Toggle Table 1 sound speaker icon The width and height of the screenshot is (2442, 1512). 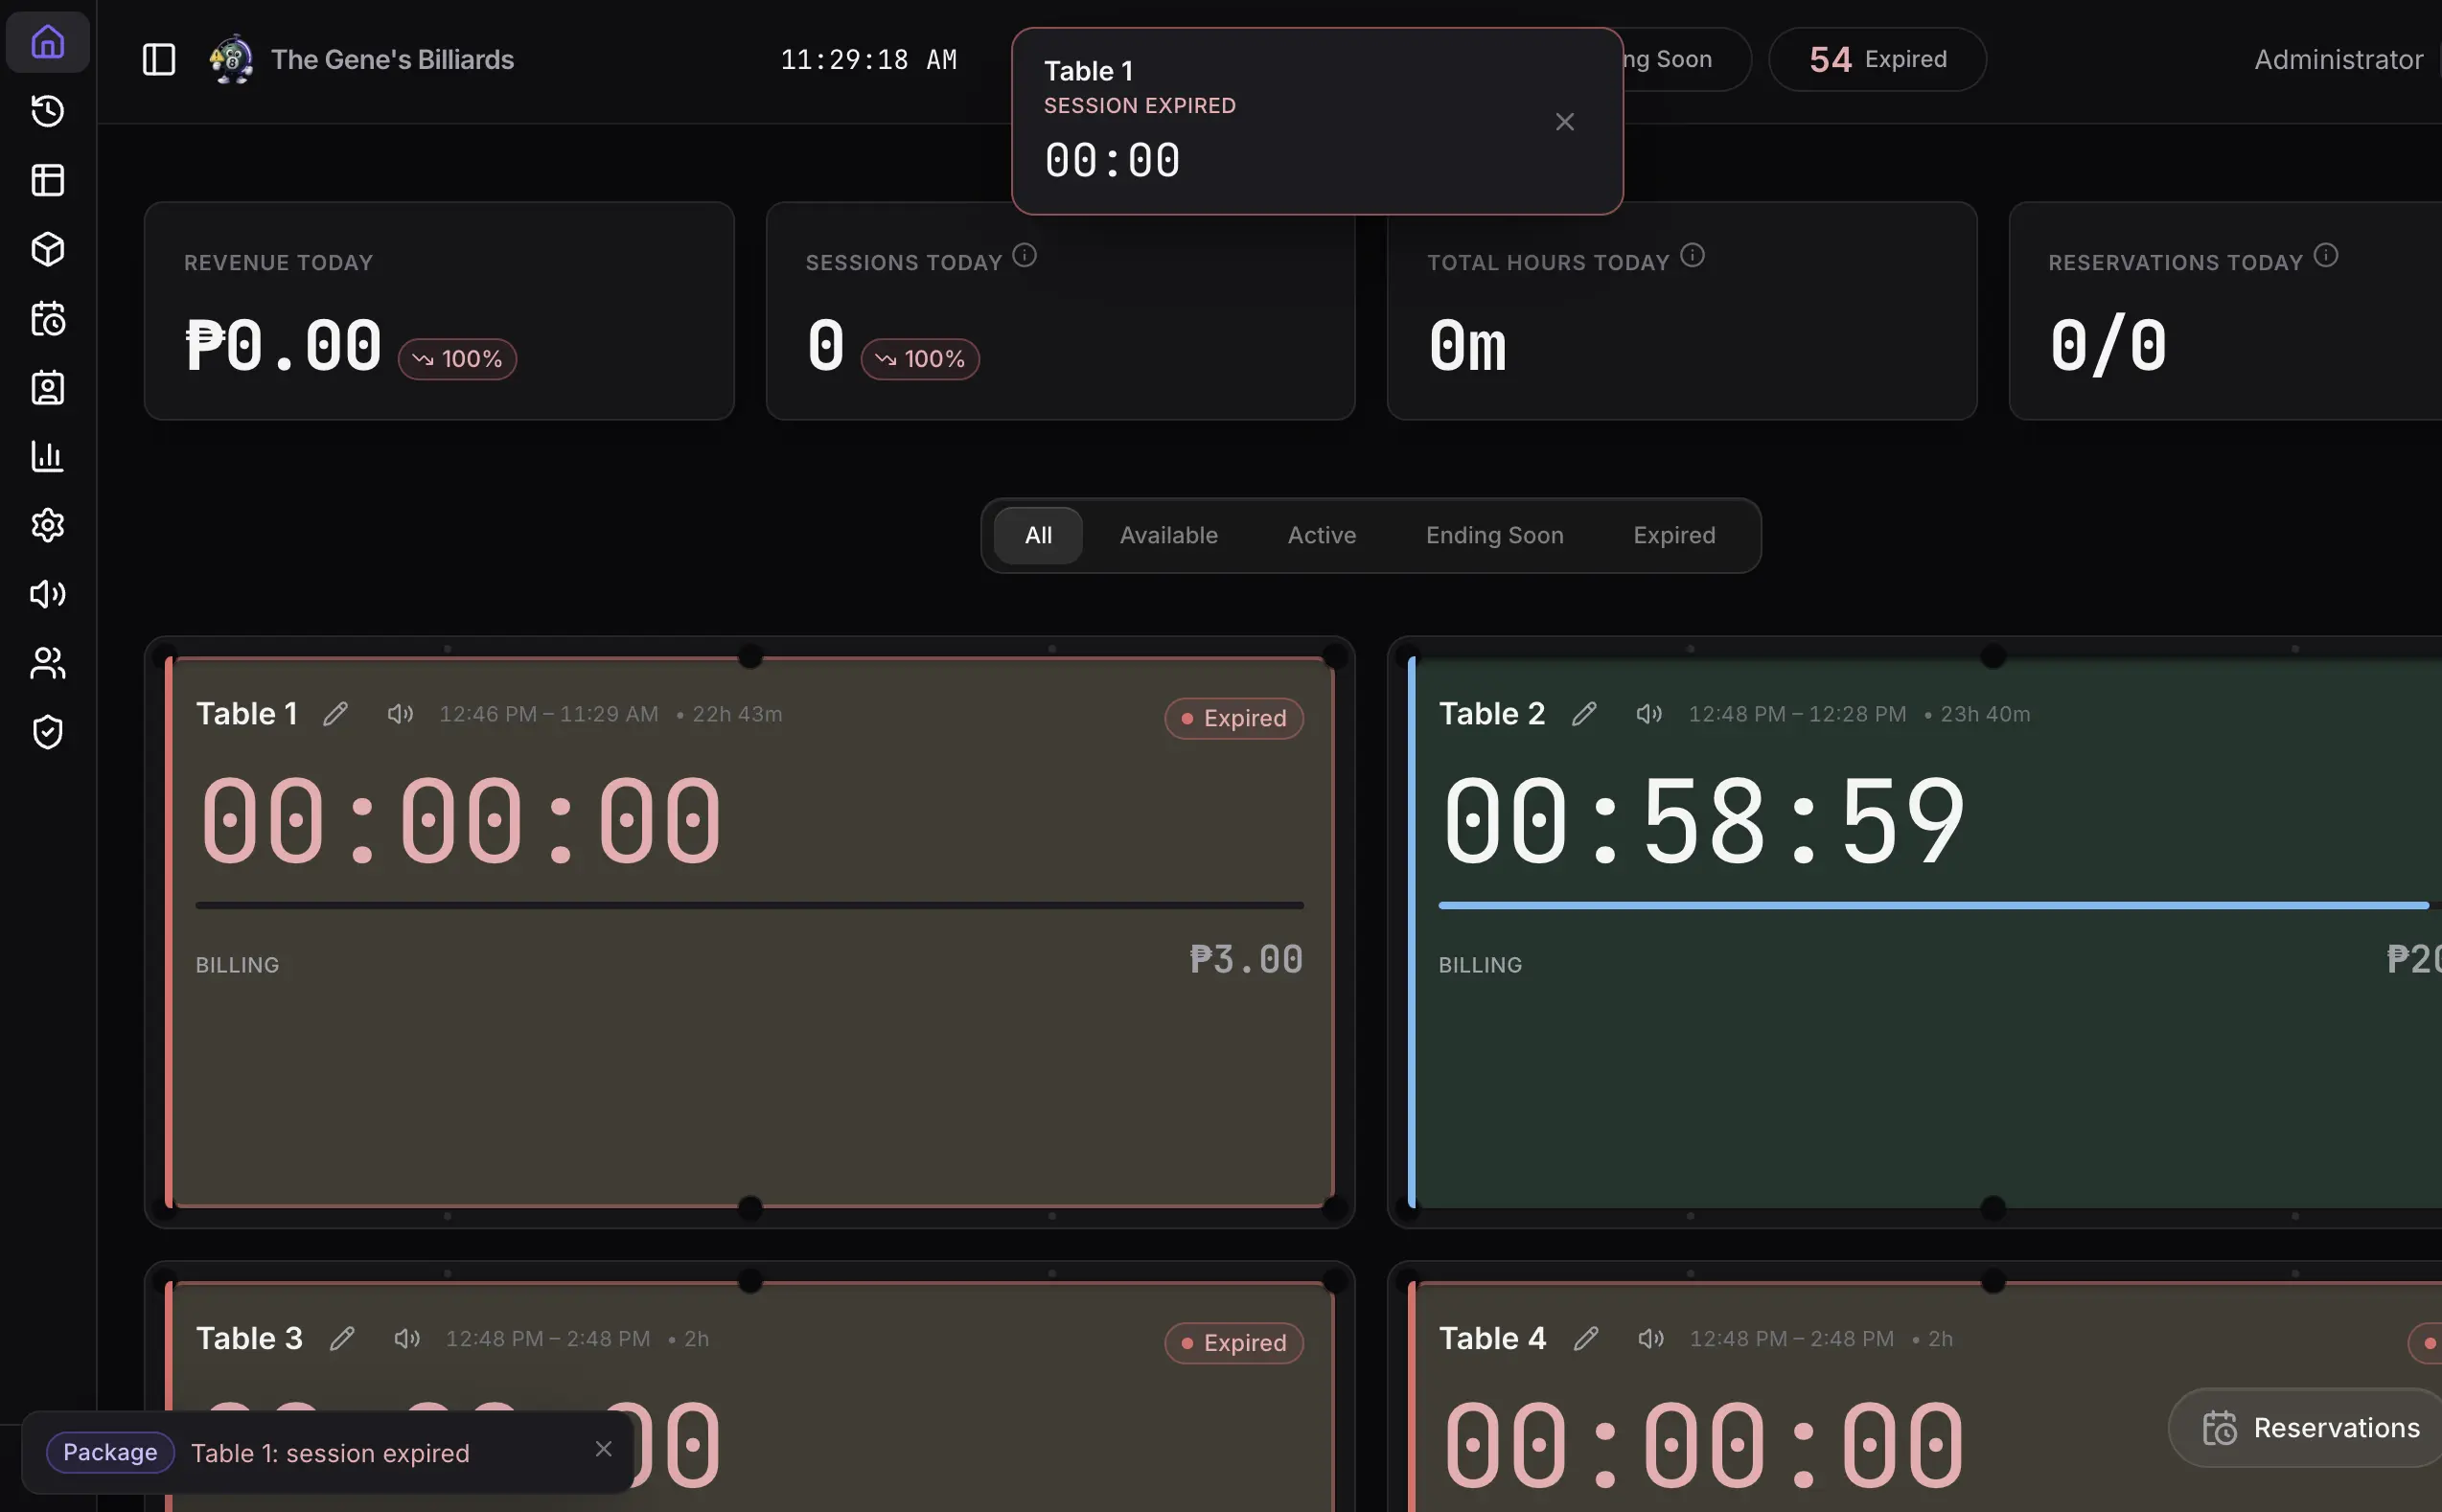400,714
